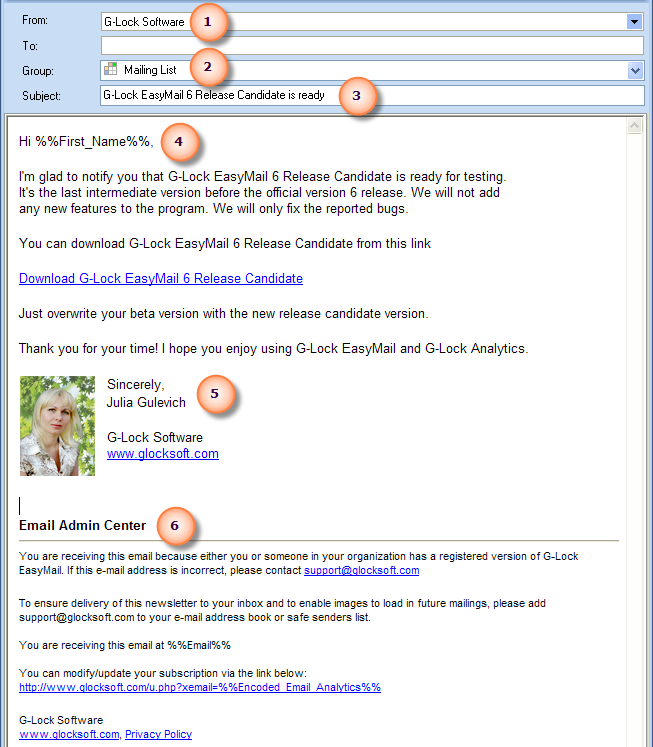
Task: Click numbered callout 3 marker
Action: [356, 95]
